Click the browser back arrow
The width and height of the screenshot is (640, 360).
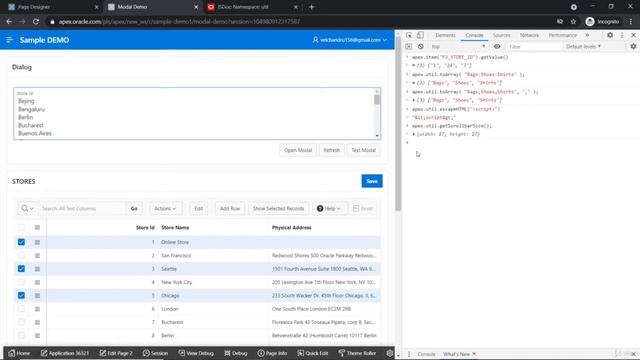[9, 22]
